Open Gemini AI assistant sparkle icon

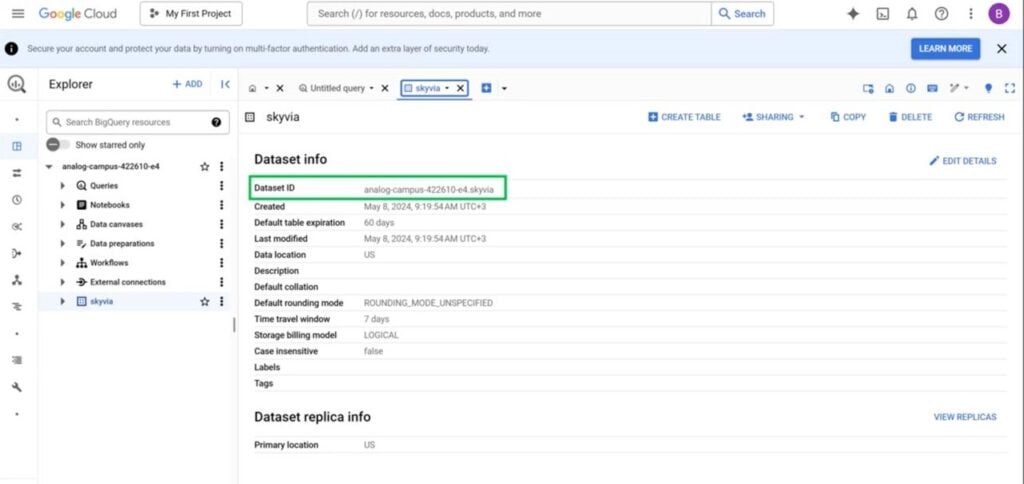[853, 14]
